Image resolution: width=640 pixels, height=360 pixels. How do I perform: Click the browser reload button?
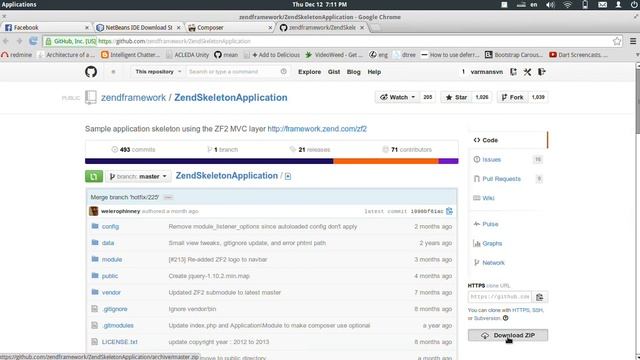33,41
